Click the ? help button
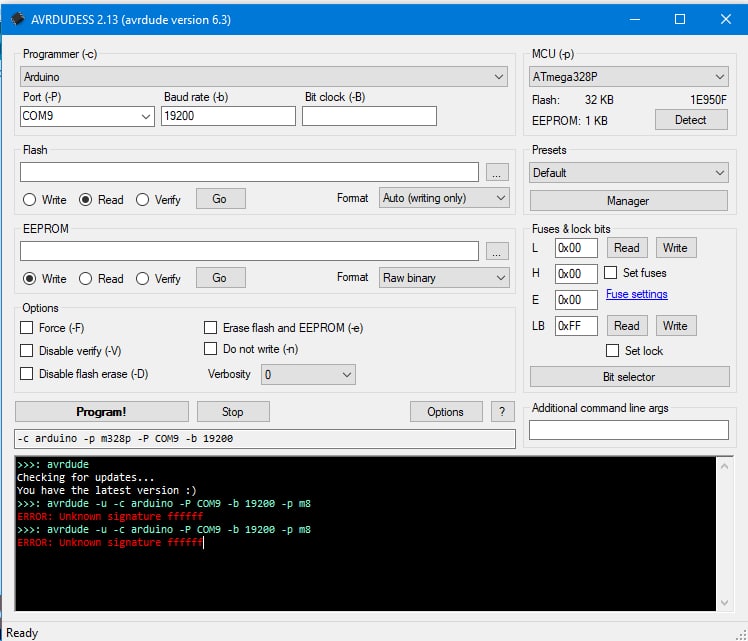The height and width of the screenshot is (641, 748). point(502,412)
